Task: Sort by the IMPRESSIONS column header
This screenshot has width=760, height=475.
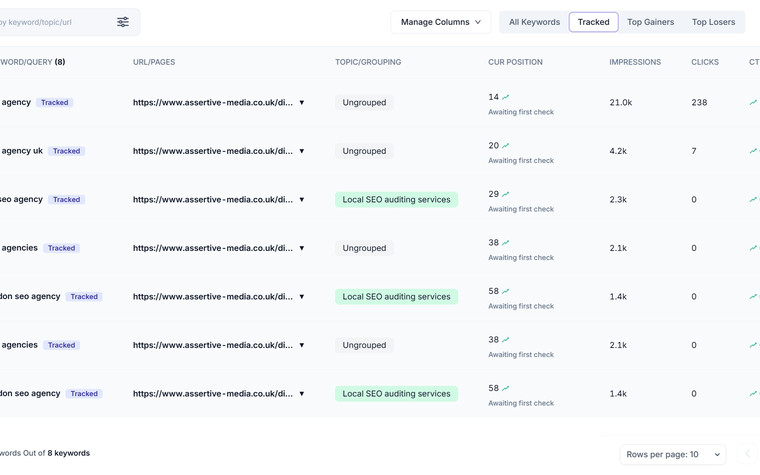Action: click(x=635, y=62)
